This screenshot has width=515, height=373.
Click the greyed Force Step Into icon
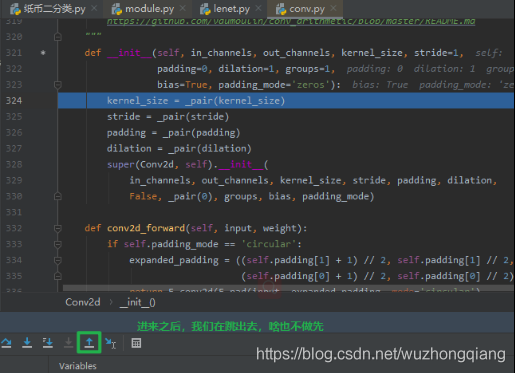68,343
